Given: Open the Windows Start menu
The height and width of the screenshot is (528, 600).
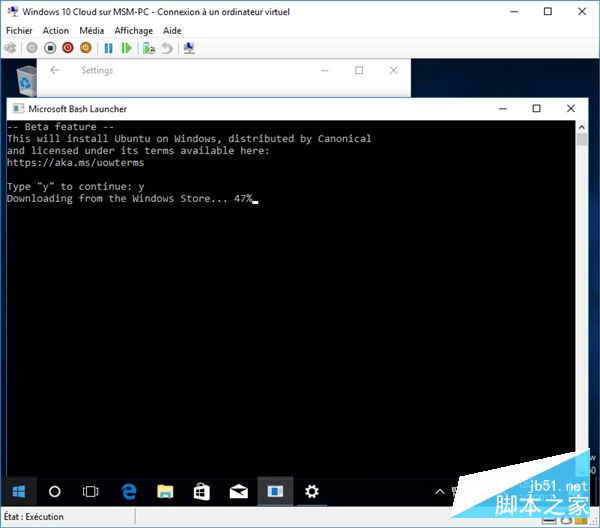Looking at the screenshot, I should (18, 491).
